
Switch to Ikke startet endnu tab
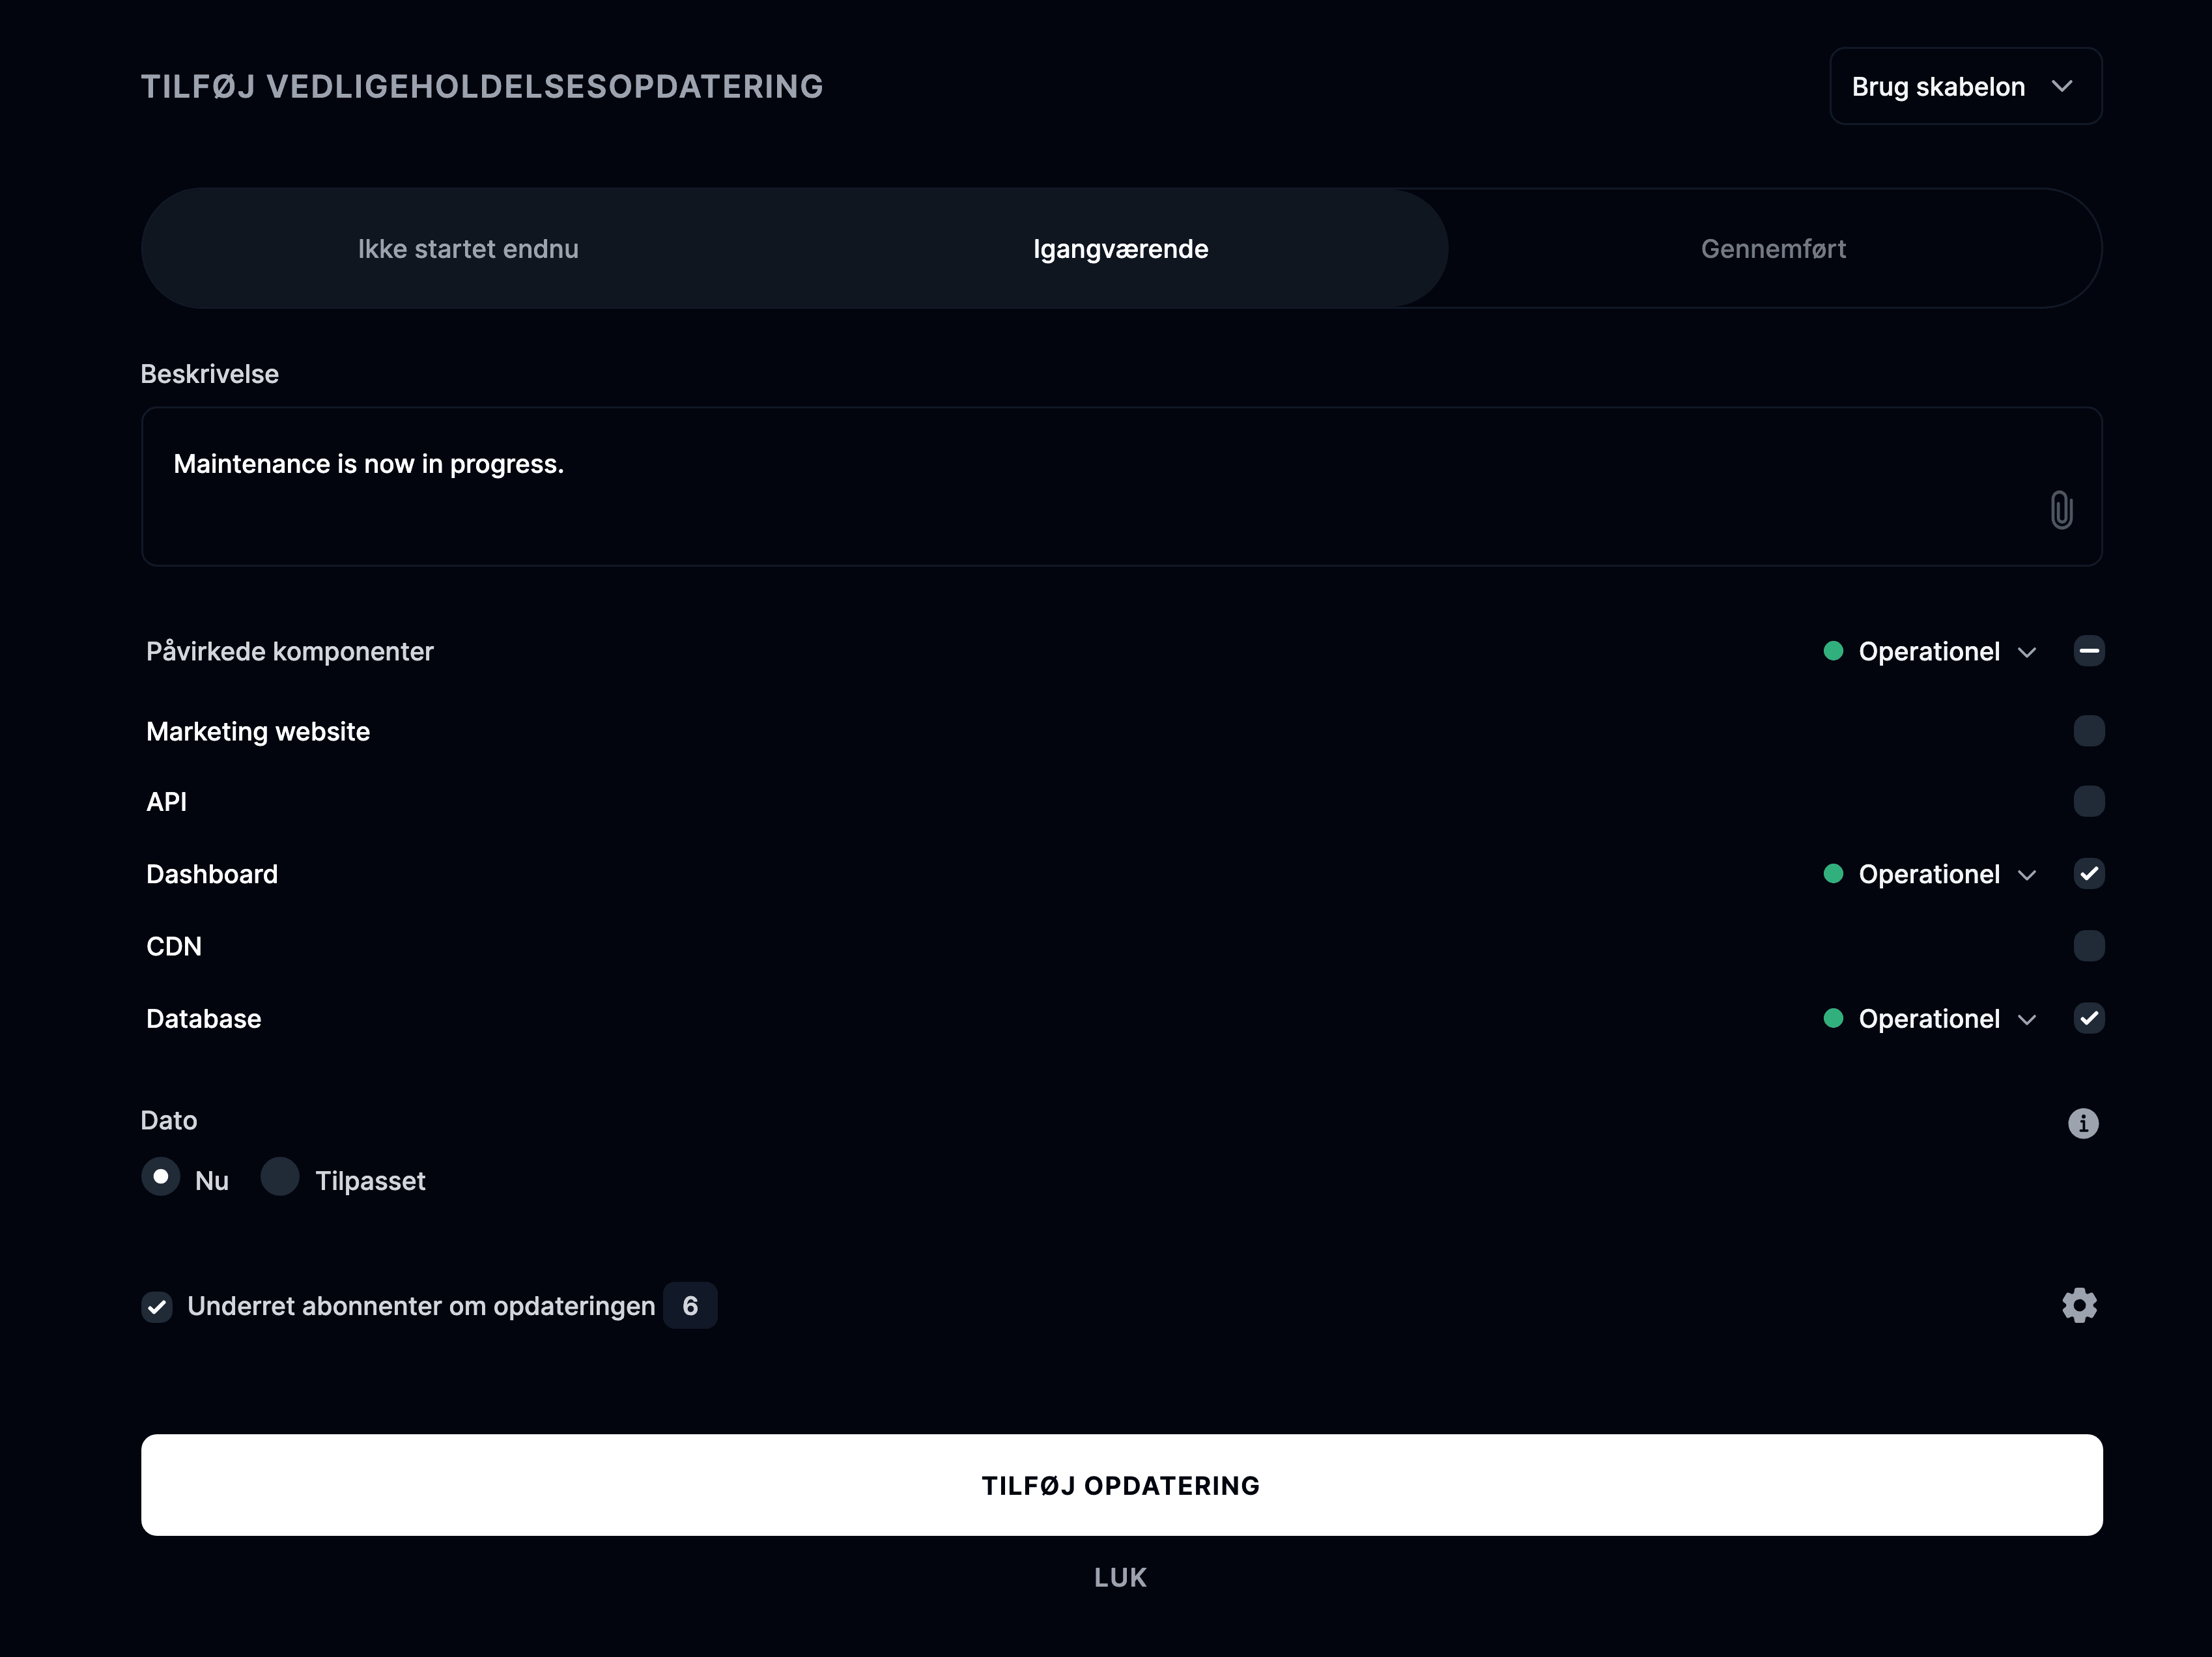(x=468, y=248)
